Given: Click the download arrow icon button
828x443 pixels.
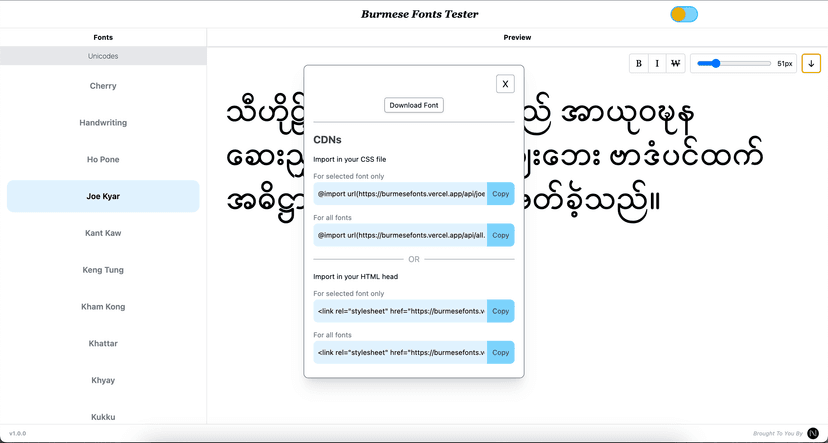Looking at the screenshot, I should (811, 63).
